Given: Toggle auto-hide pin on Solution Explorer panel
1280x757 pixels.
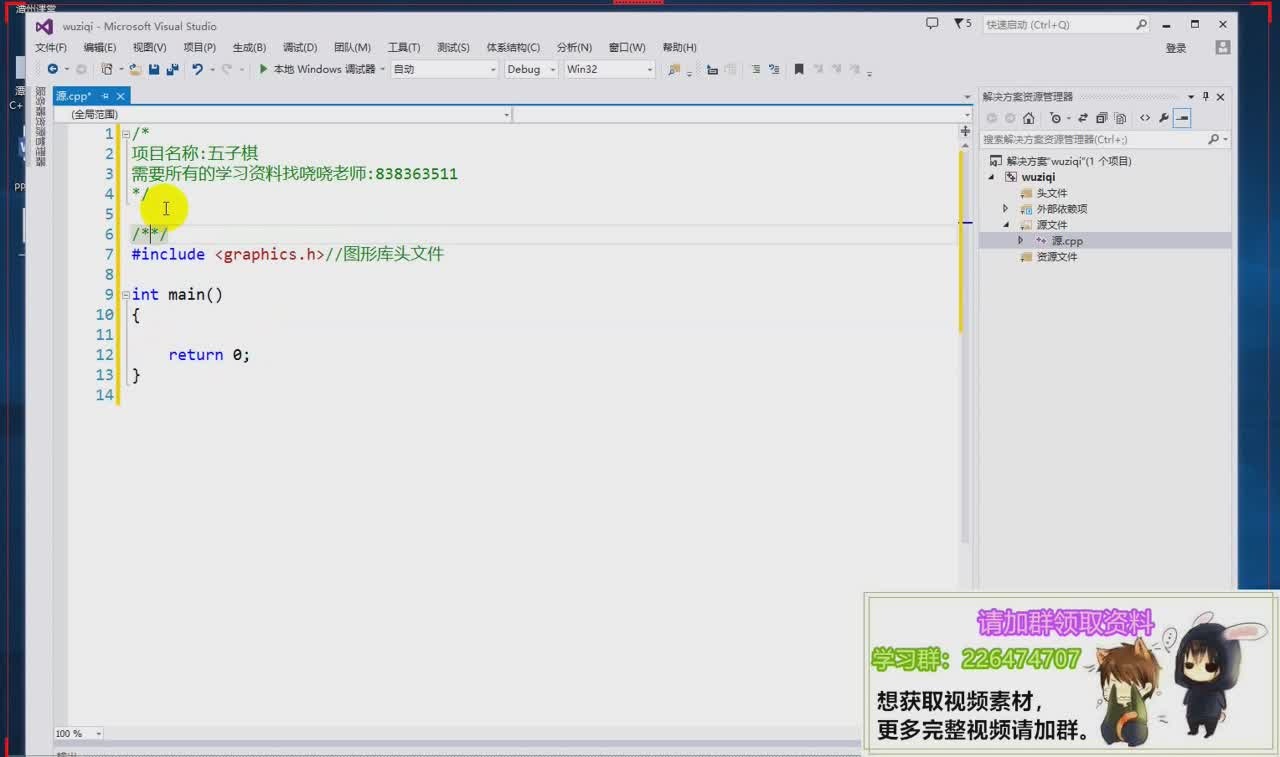Looking at the screenshot, I should (x=1205, y=96).
